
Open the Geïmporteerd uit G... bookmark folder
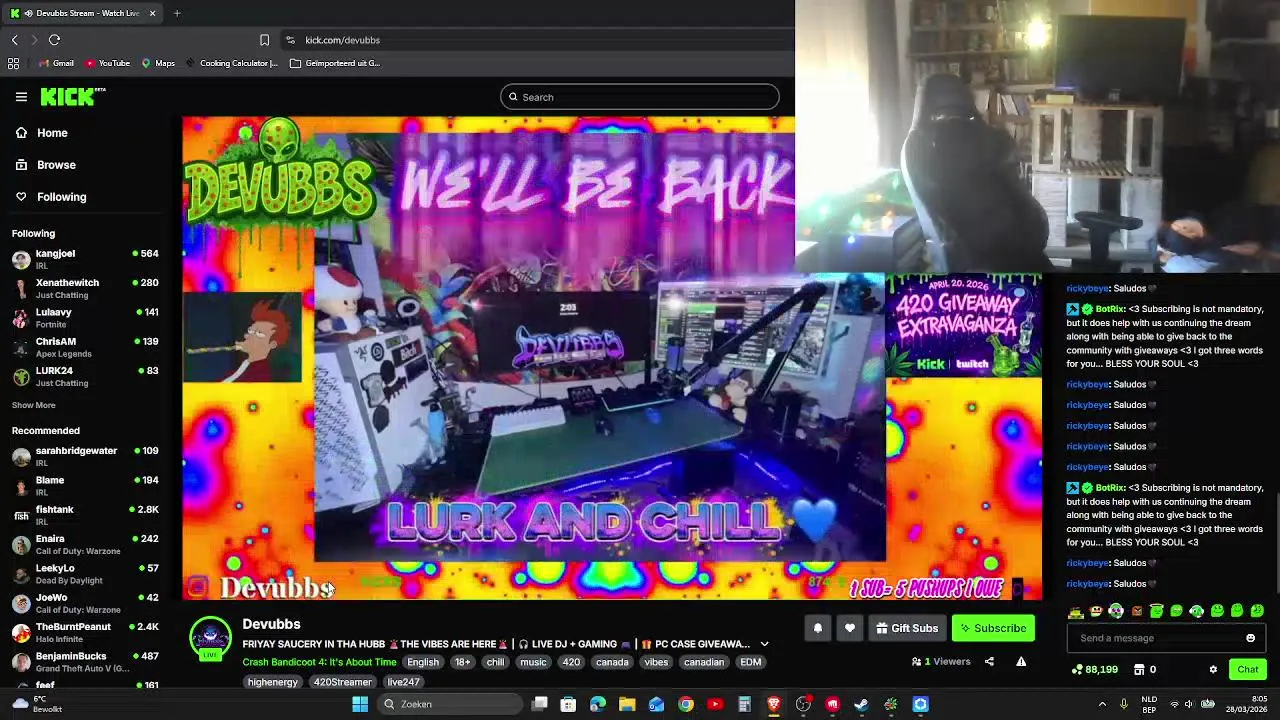(335, 63)
